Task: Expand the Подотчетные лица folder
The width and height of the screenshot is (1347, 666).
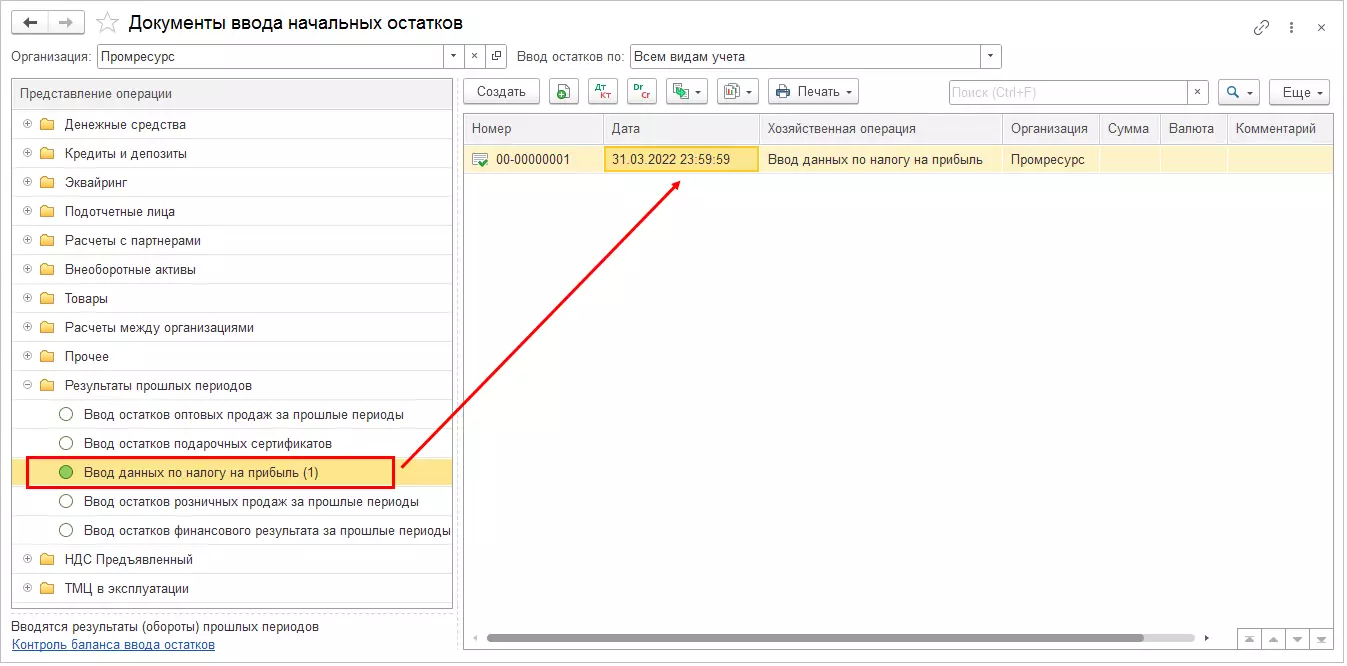Action: pyautogui.click(x=27, y=212)
